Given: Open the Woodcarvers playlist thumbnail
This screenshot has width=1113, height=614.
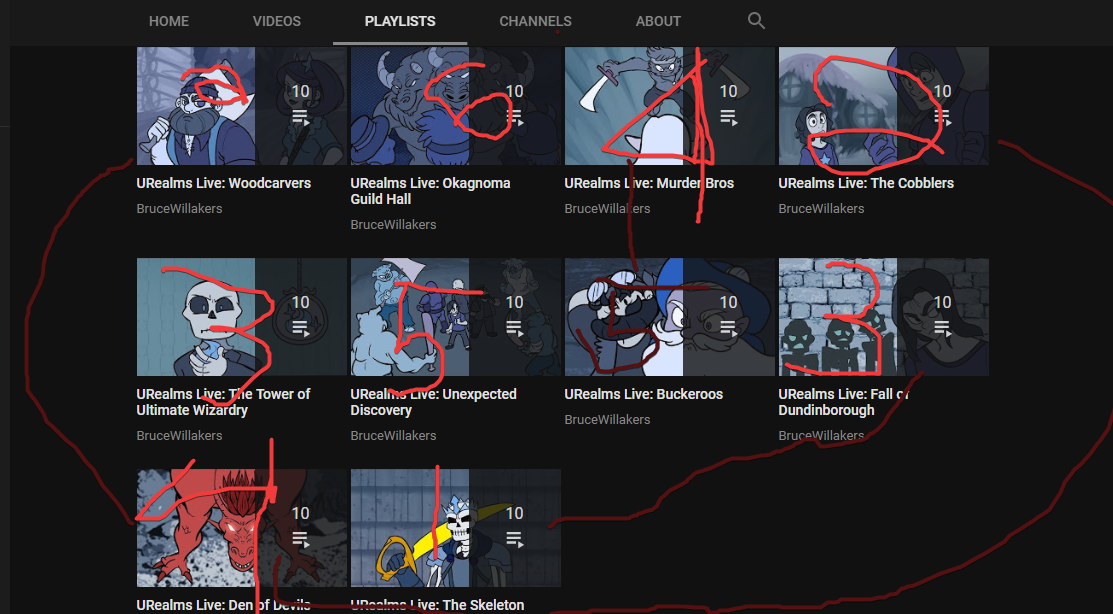Looking at the screenshot, I should click(x=241, y=106).
